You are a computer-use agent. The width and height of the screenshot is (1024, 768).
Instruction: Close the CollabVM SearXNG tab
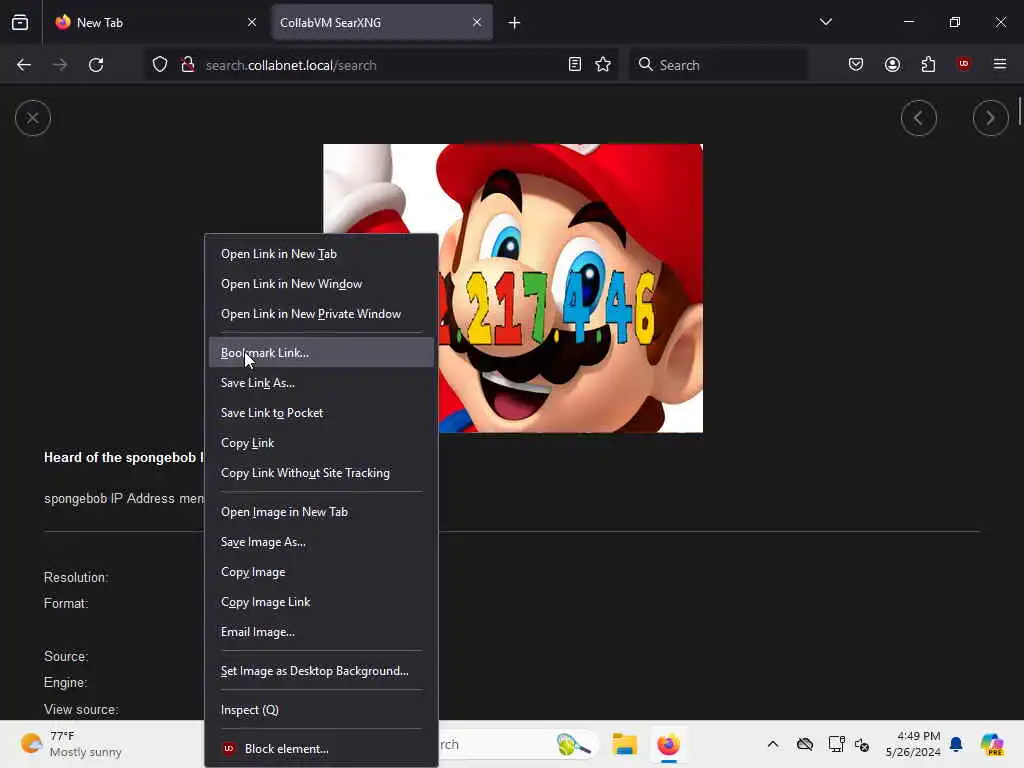477,22
